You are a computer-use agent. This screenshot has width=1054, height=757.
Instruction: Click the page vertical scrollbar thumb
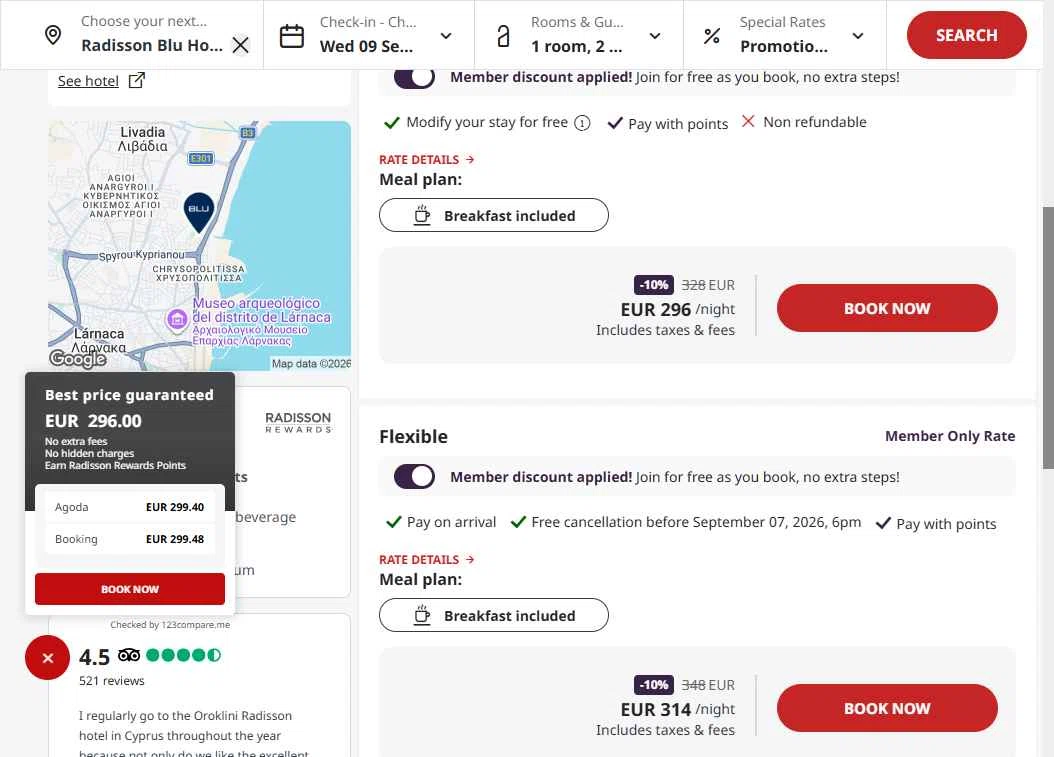pos(1048,337)
